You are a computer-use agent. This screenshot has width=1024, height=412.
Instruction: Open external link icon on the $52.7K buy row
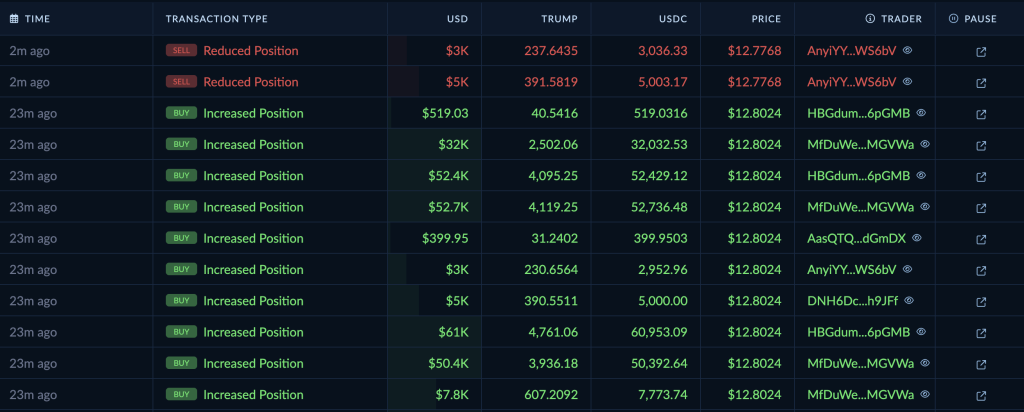[x=981, y=208]
